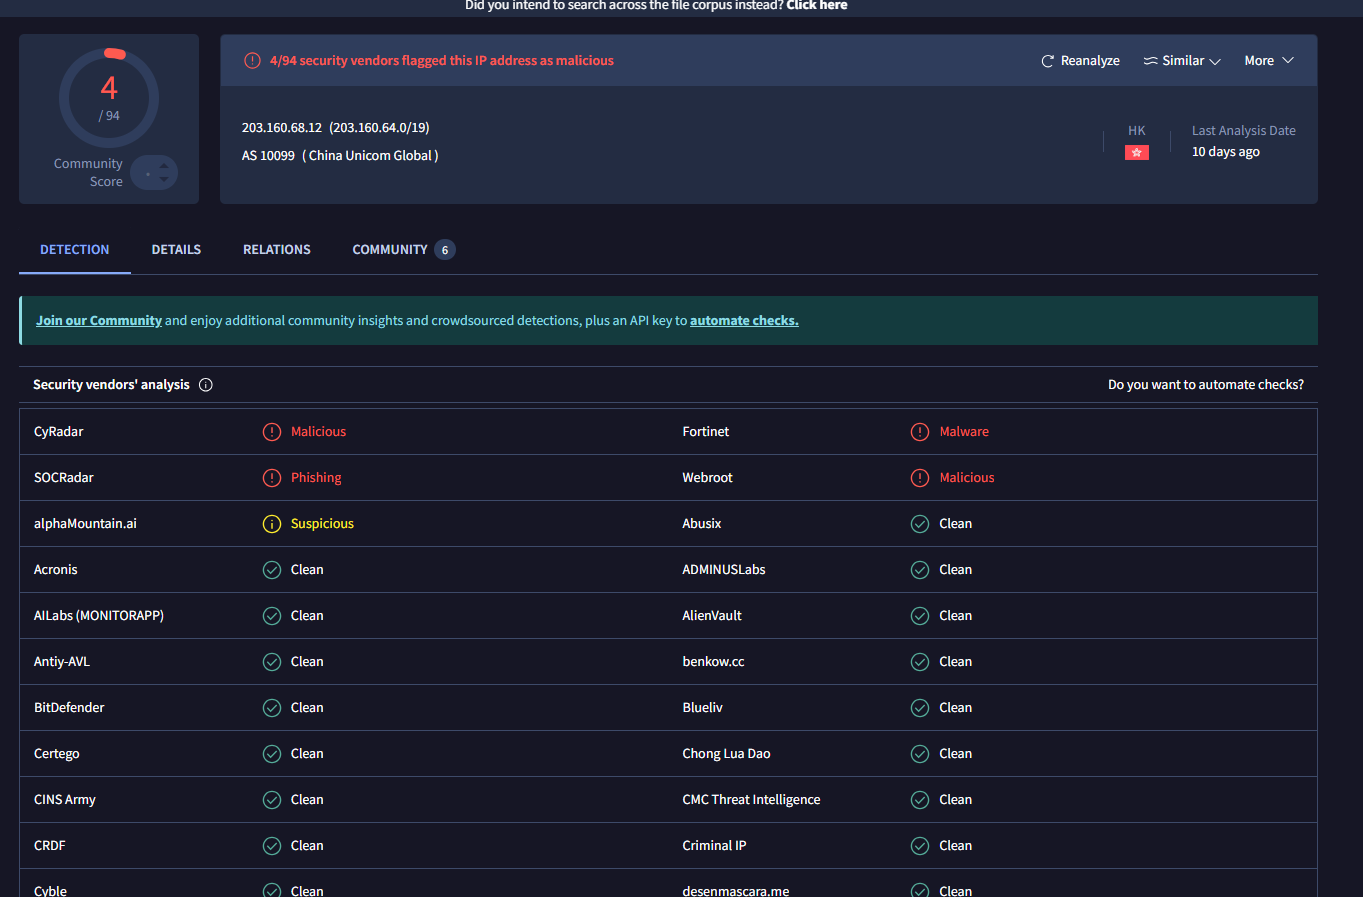The width and height of the screenshot is (1363, 897).
Task: Click the Reanalyze button
Action: [1080, 61]
